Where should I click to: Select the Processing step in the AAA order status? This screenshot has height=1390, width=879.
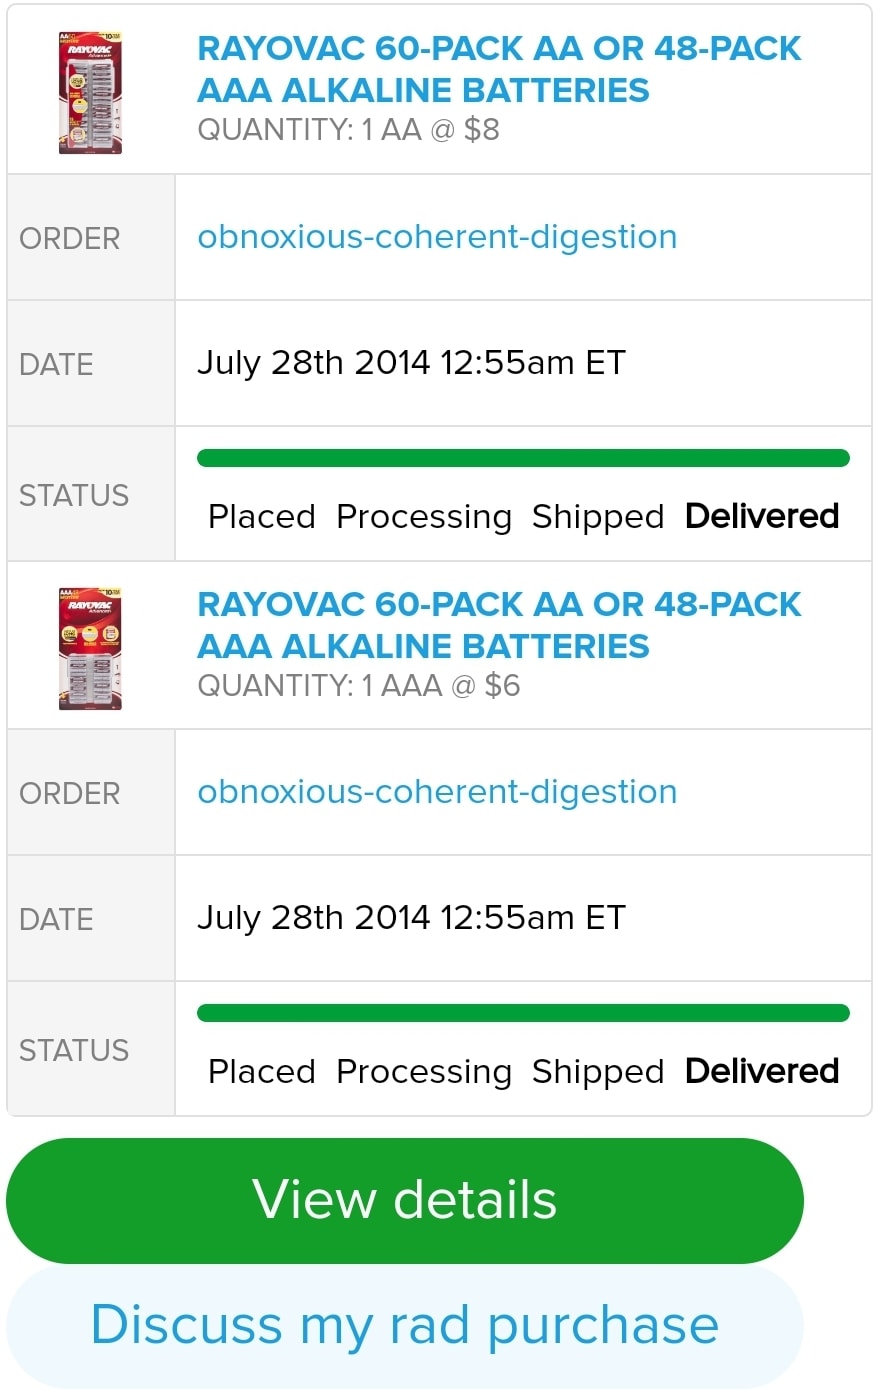423,1072
